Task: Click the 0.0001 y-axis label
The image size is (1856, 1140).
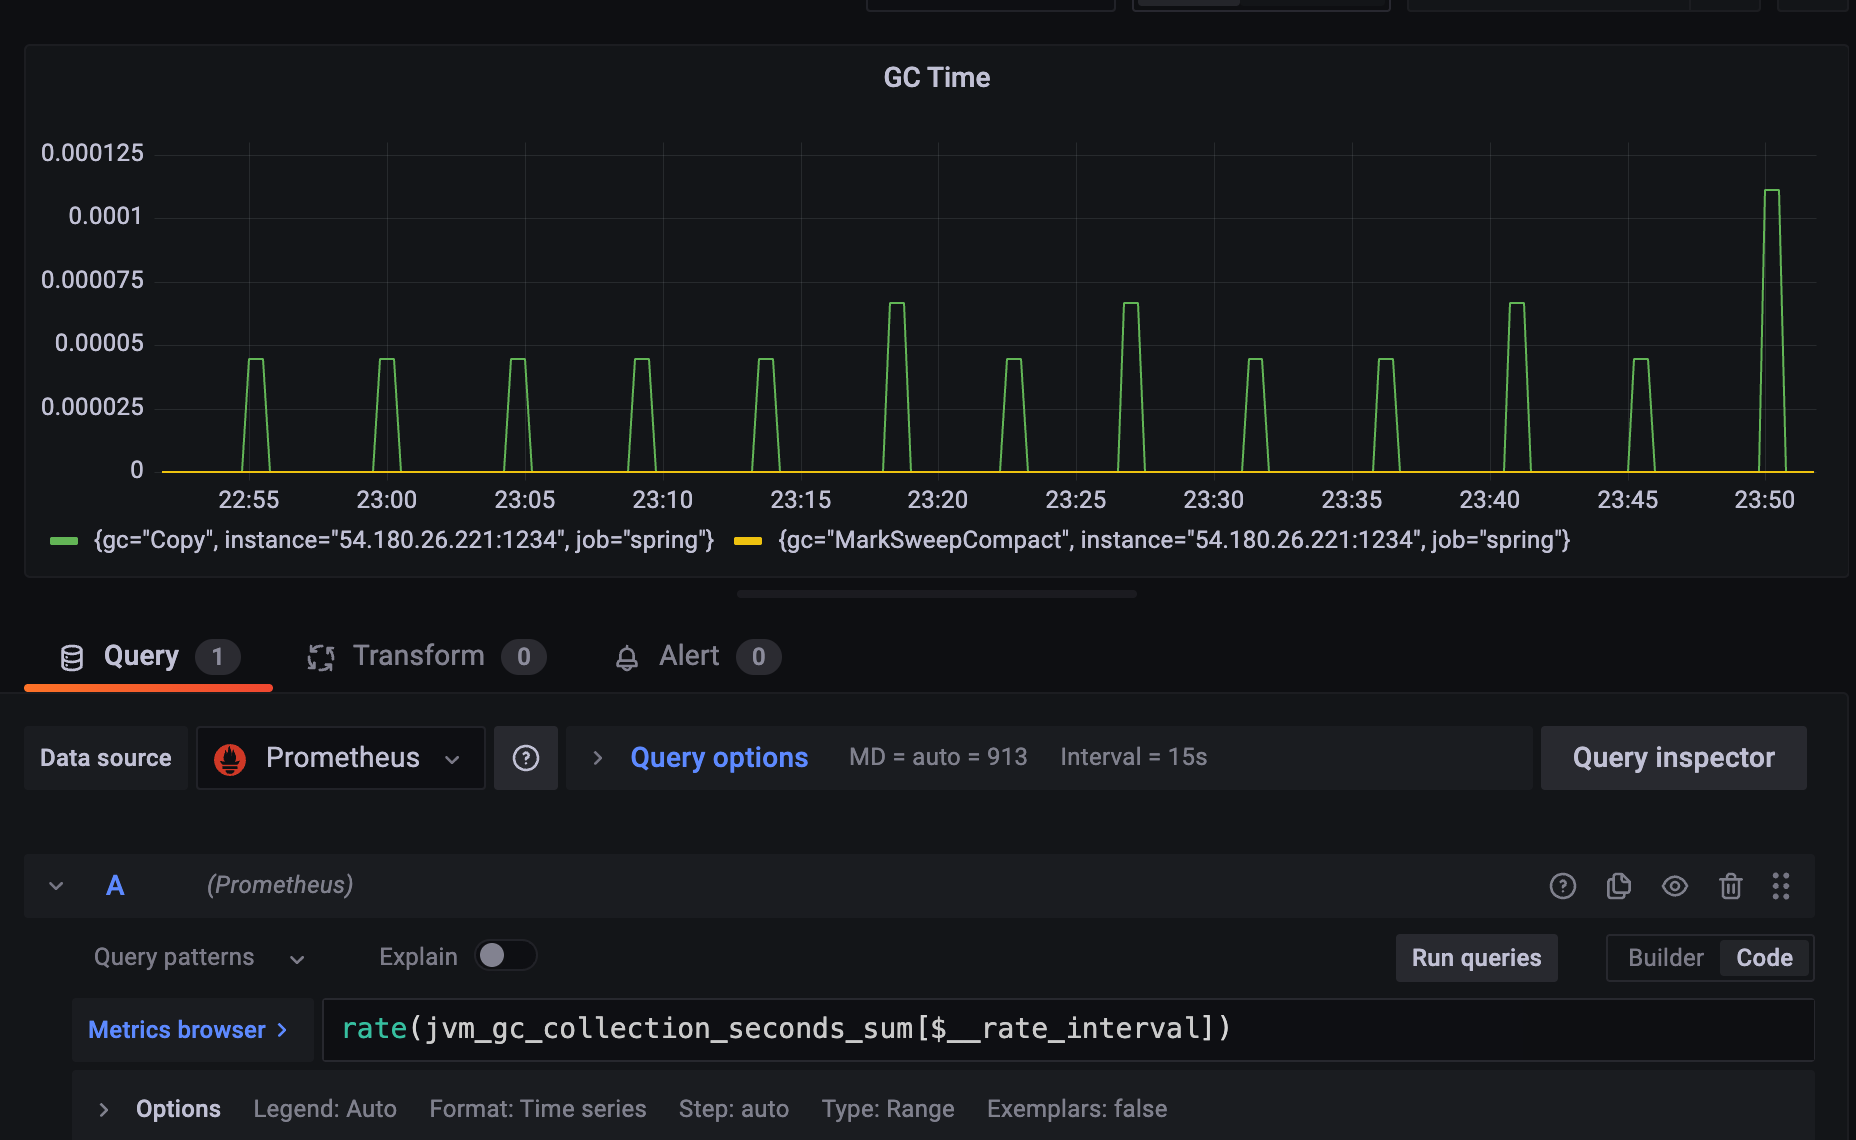Action: tap(105, 217)
